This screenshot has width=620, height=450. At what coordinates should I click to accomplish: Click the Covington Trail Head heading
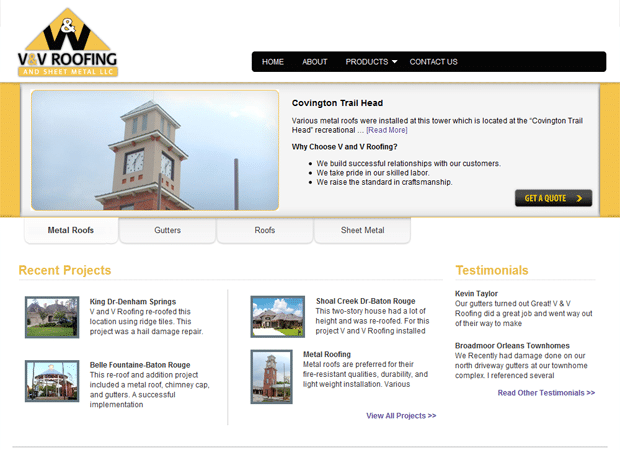[x=337, y=103]
